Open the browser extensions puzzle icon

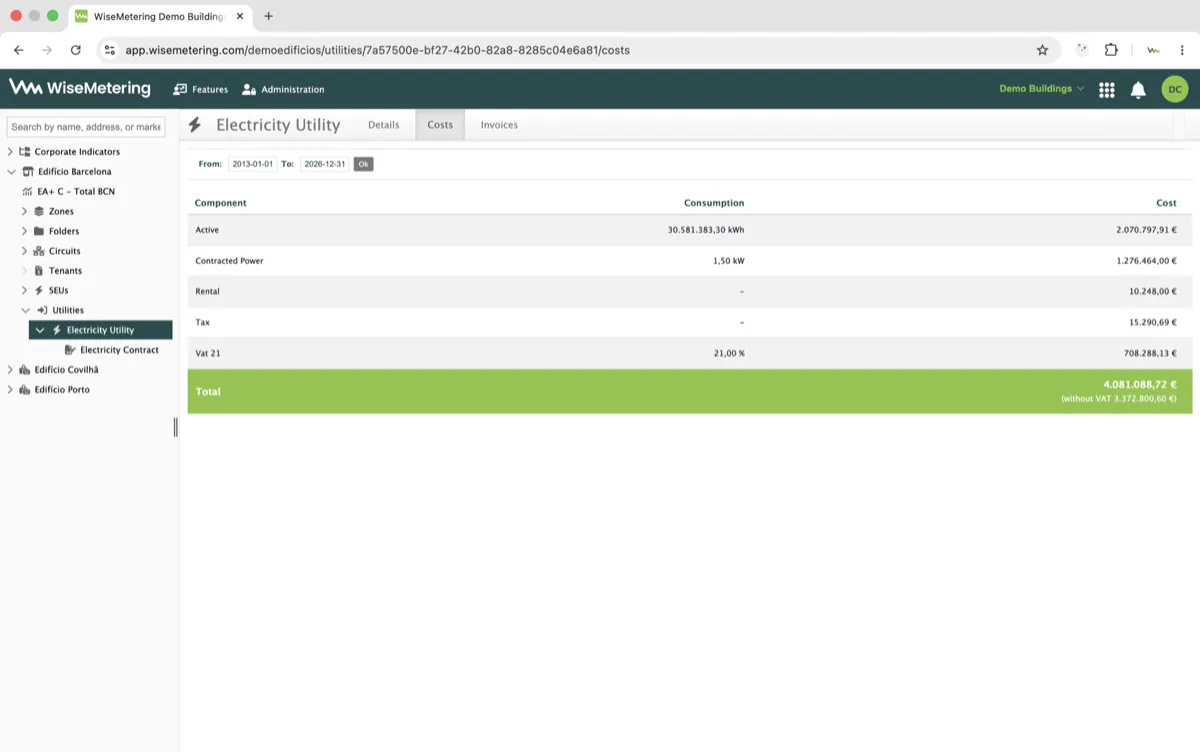pos(1111,49)
